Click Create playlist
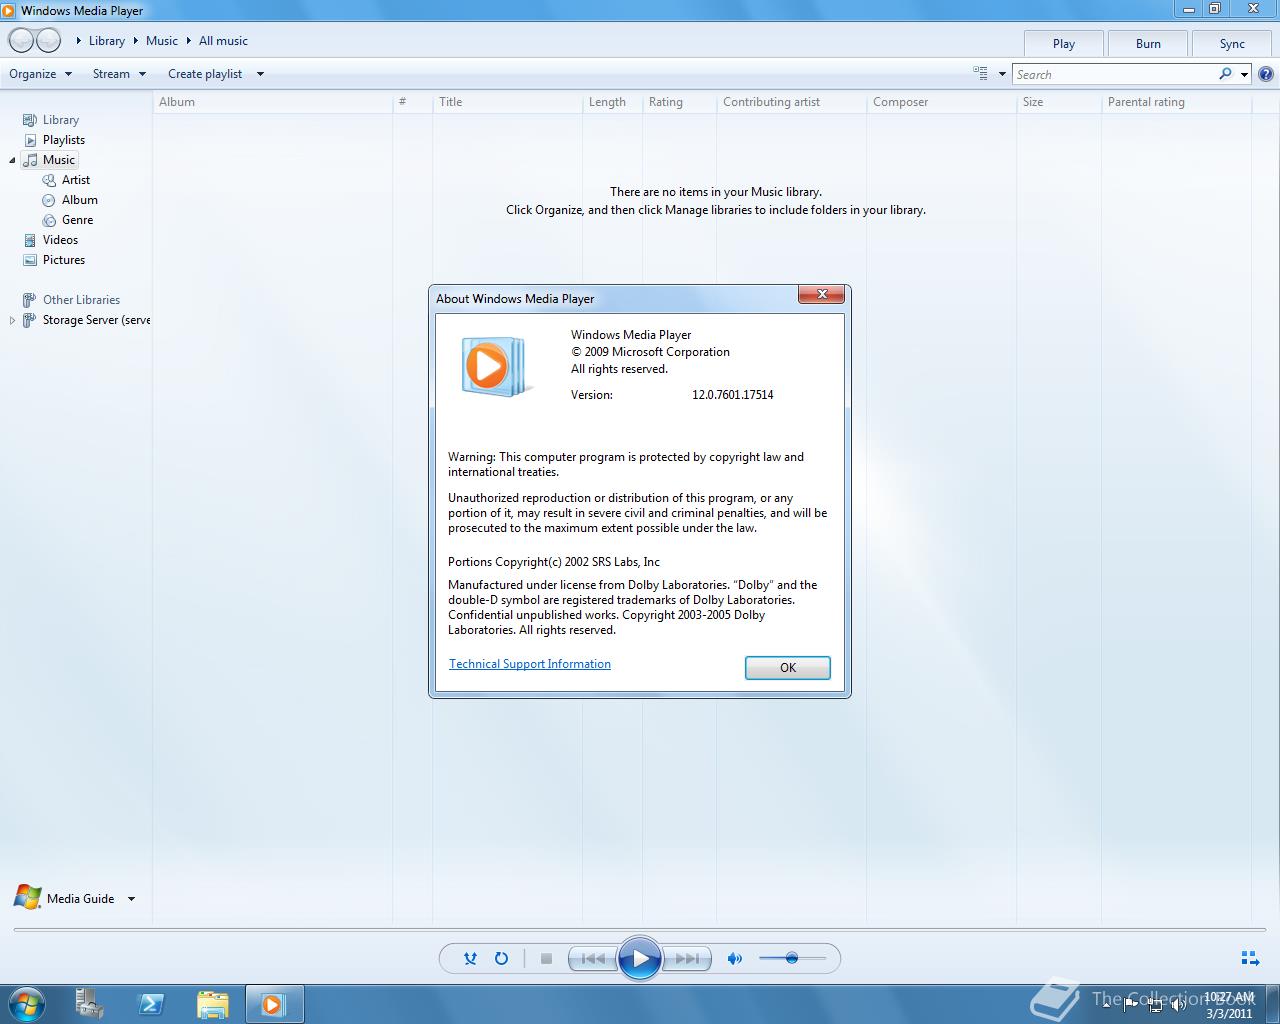The width and height of the screenshot is (1280, 1024). coord(205,74)
